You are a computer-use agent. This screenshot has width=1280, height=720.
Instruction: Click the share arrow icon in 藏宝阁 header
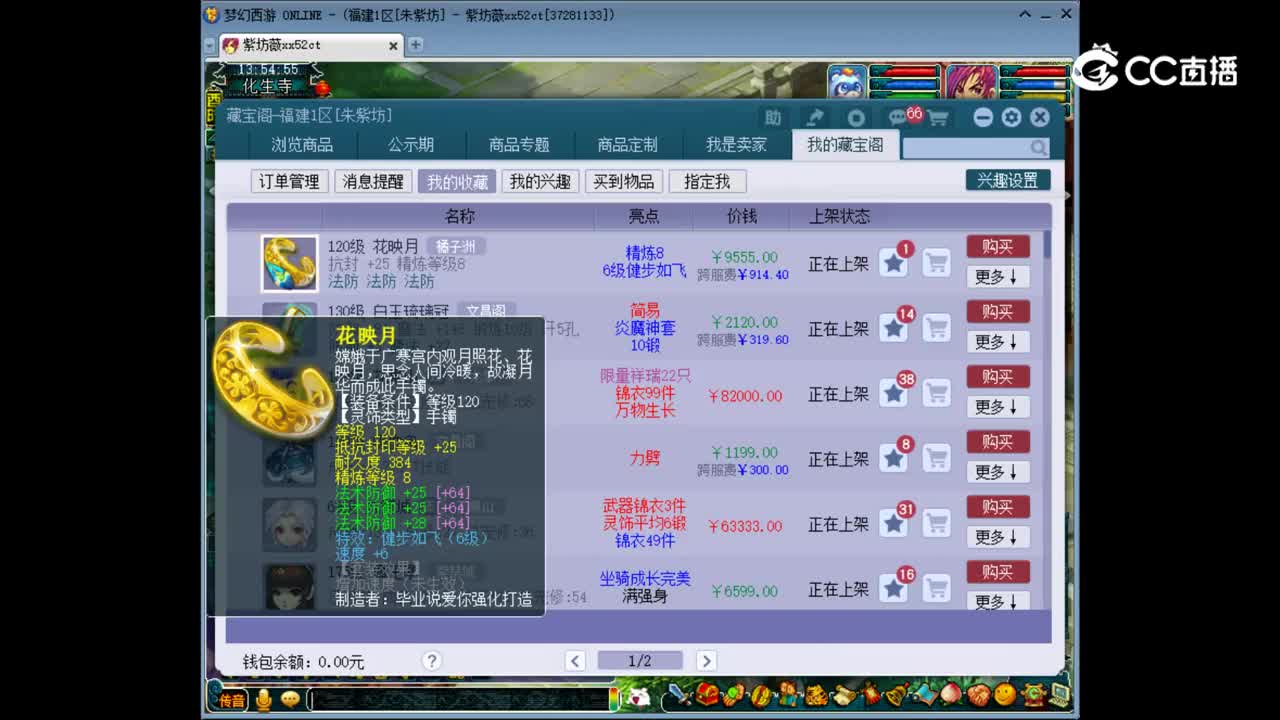[x=814, y=117]
